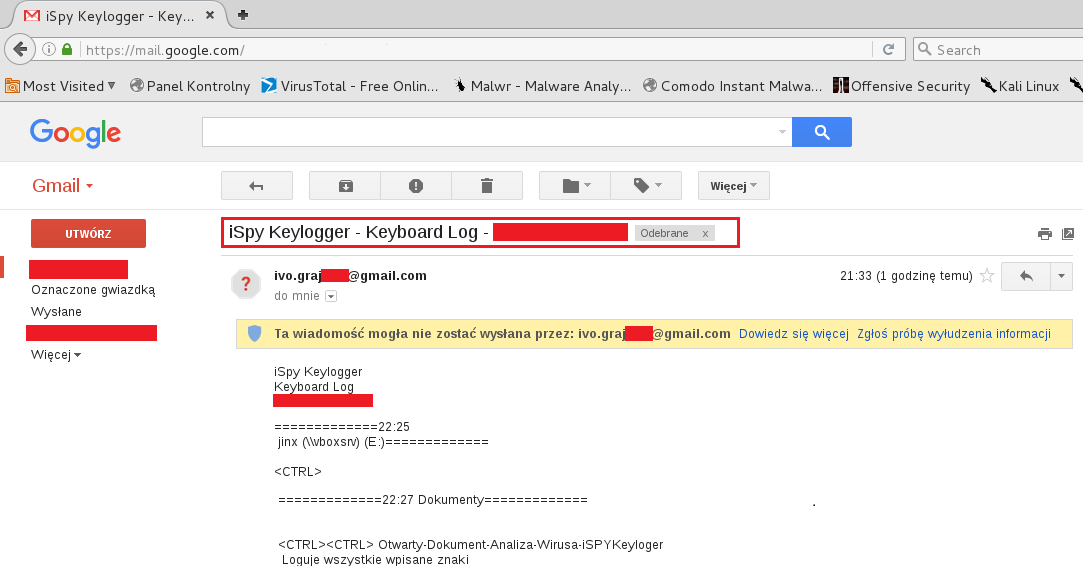Open the VirusTotal bookmark
This screenshot has height=566, width=1083.
point(349,86)
